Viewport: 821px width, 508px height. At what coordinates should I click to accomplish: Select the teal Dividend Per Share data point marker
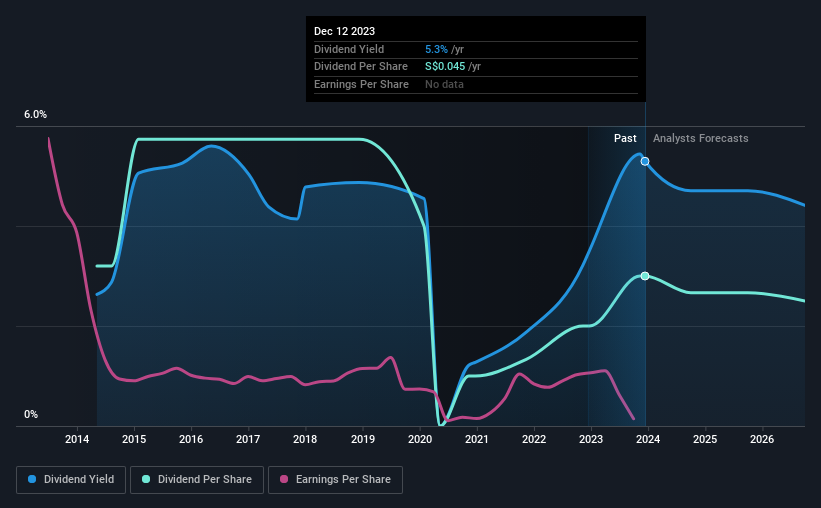point(645,276)
